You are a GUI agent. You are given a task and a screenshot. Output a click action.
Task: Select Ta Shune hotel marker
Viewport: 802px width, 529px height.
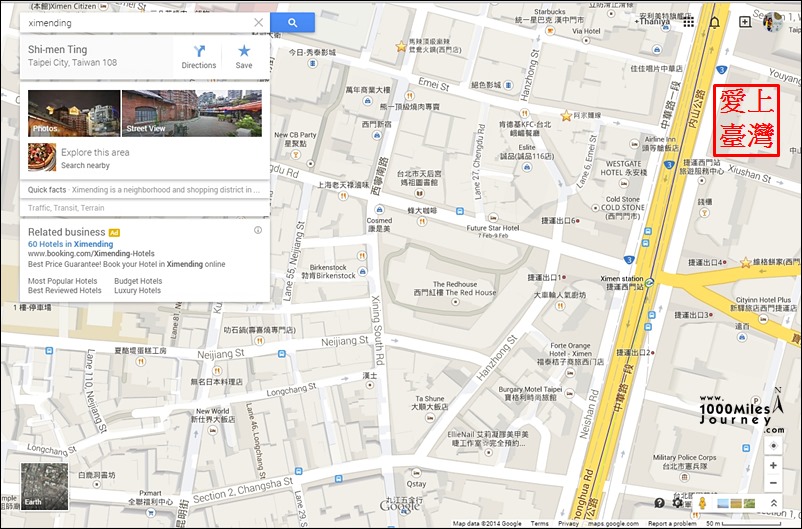[x=430, y=417]
